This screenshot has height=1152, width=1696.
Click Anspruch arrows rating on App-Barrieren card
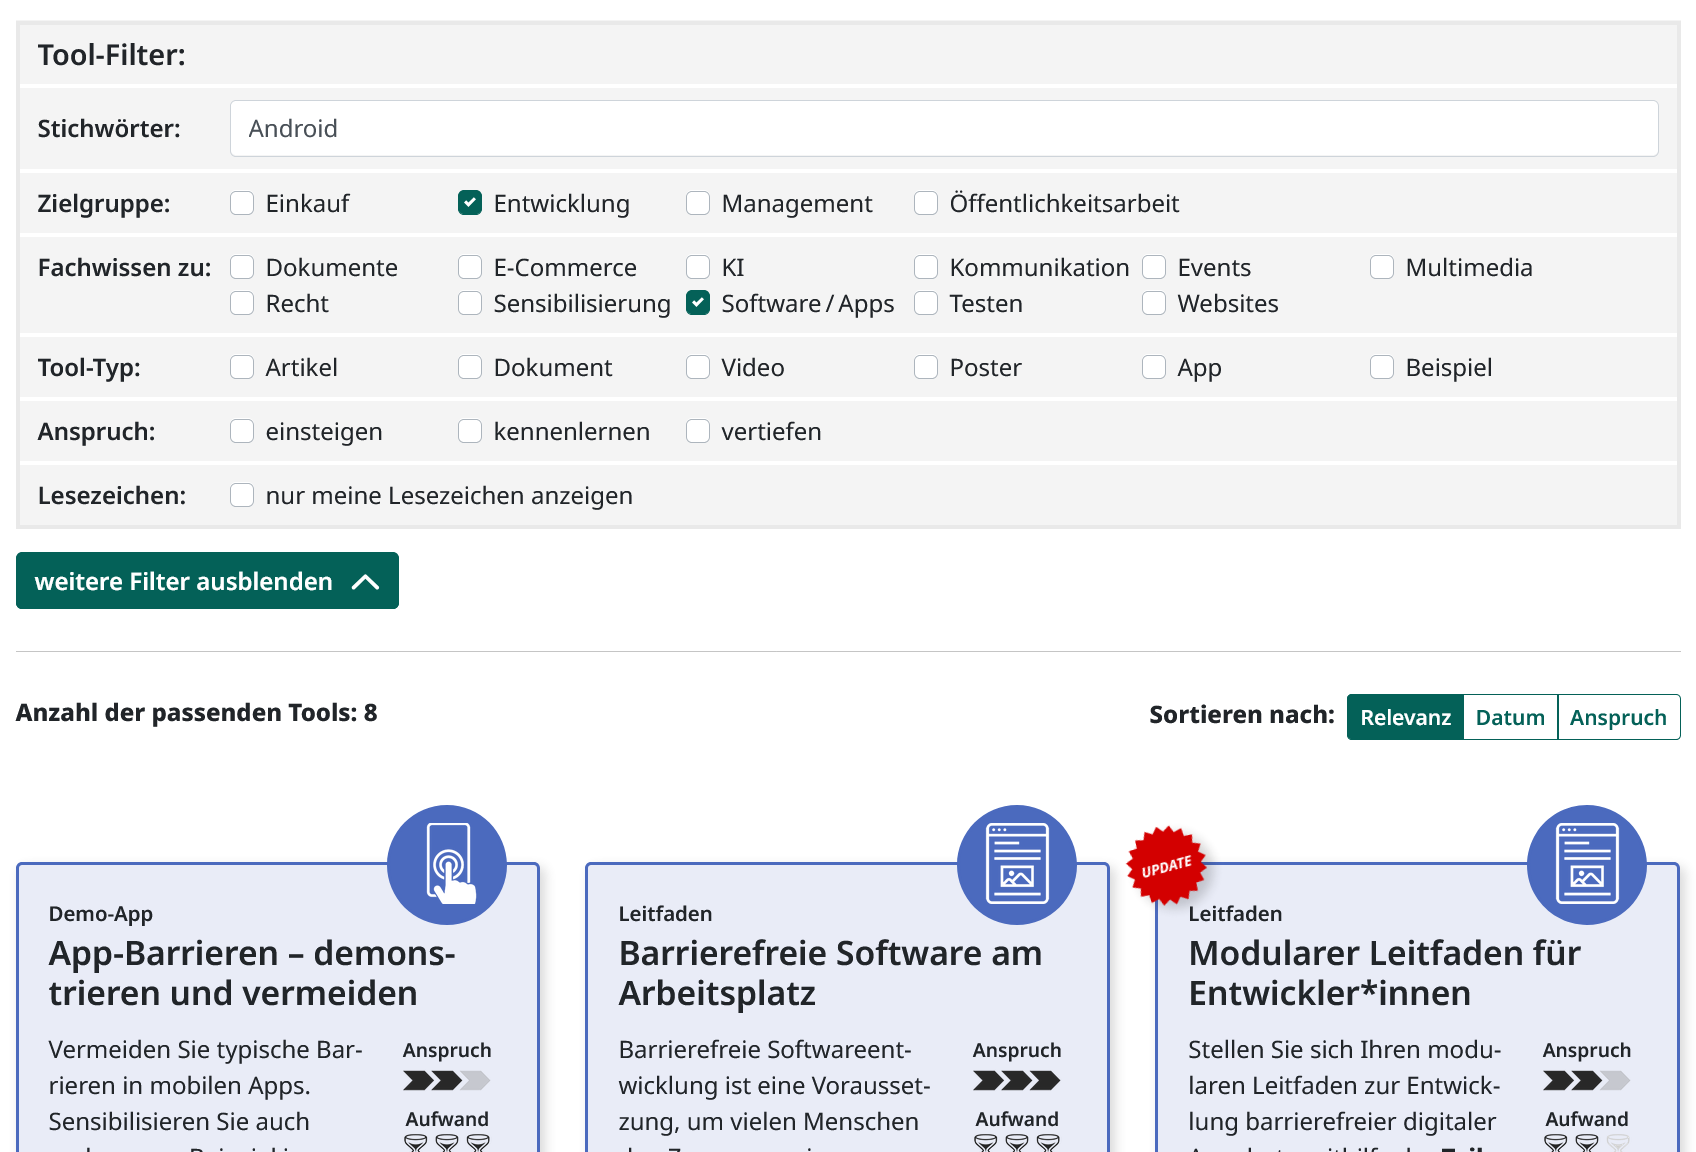tap(447, 1080)
